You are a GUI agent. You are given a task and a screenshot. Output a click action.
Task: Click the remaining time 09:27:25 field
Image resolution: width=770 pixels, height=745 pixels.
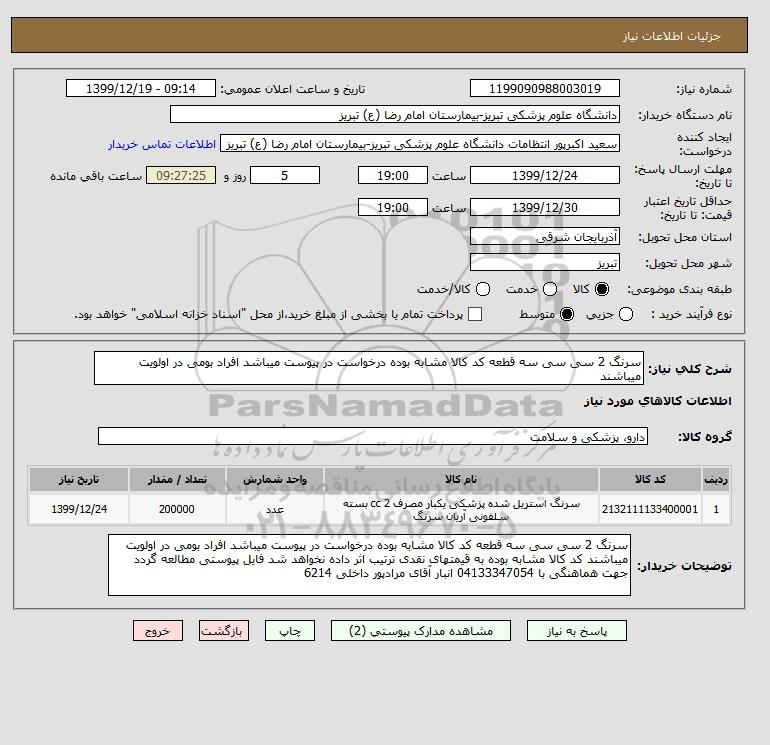pyautogui.click(x=181, y=175)
